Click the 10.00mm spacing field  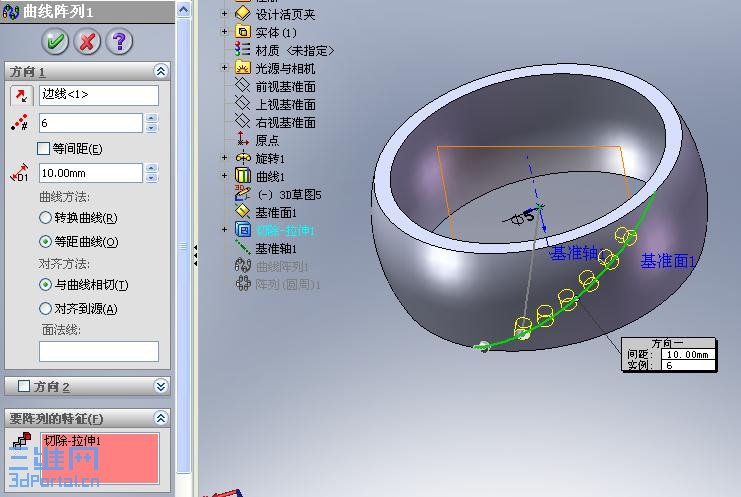click(91, 173)
